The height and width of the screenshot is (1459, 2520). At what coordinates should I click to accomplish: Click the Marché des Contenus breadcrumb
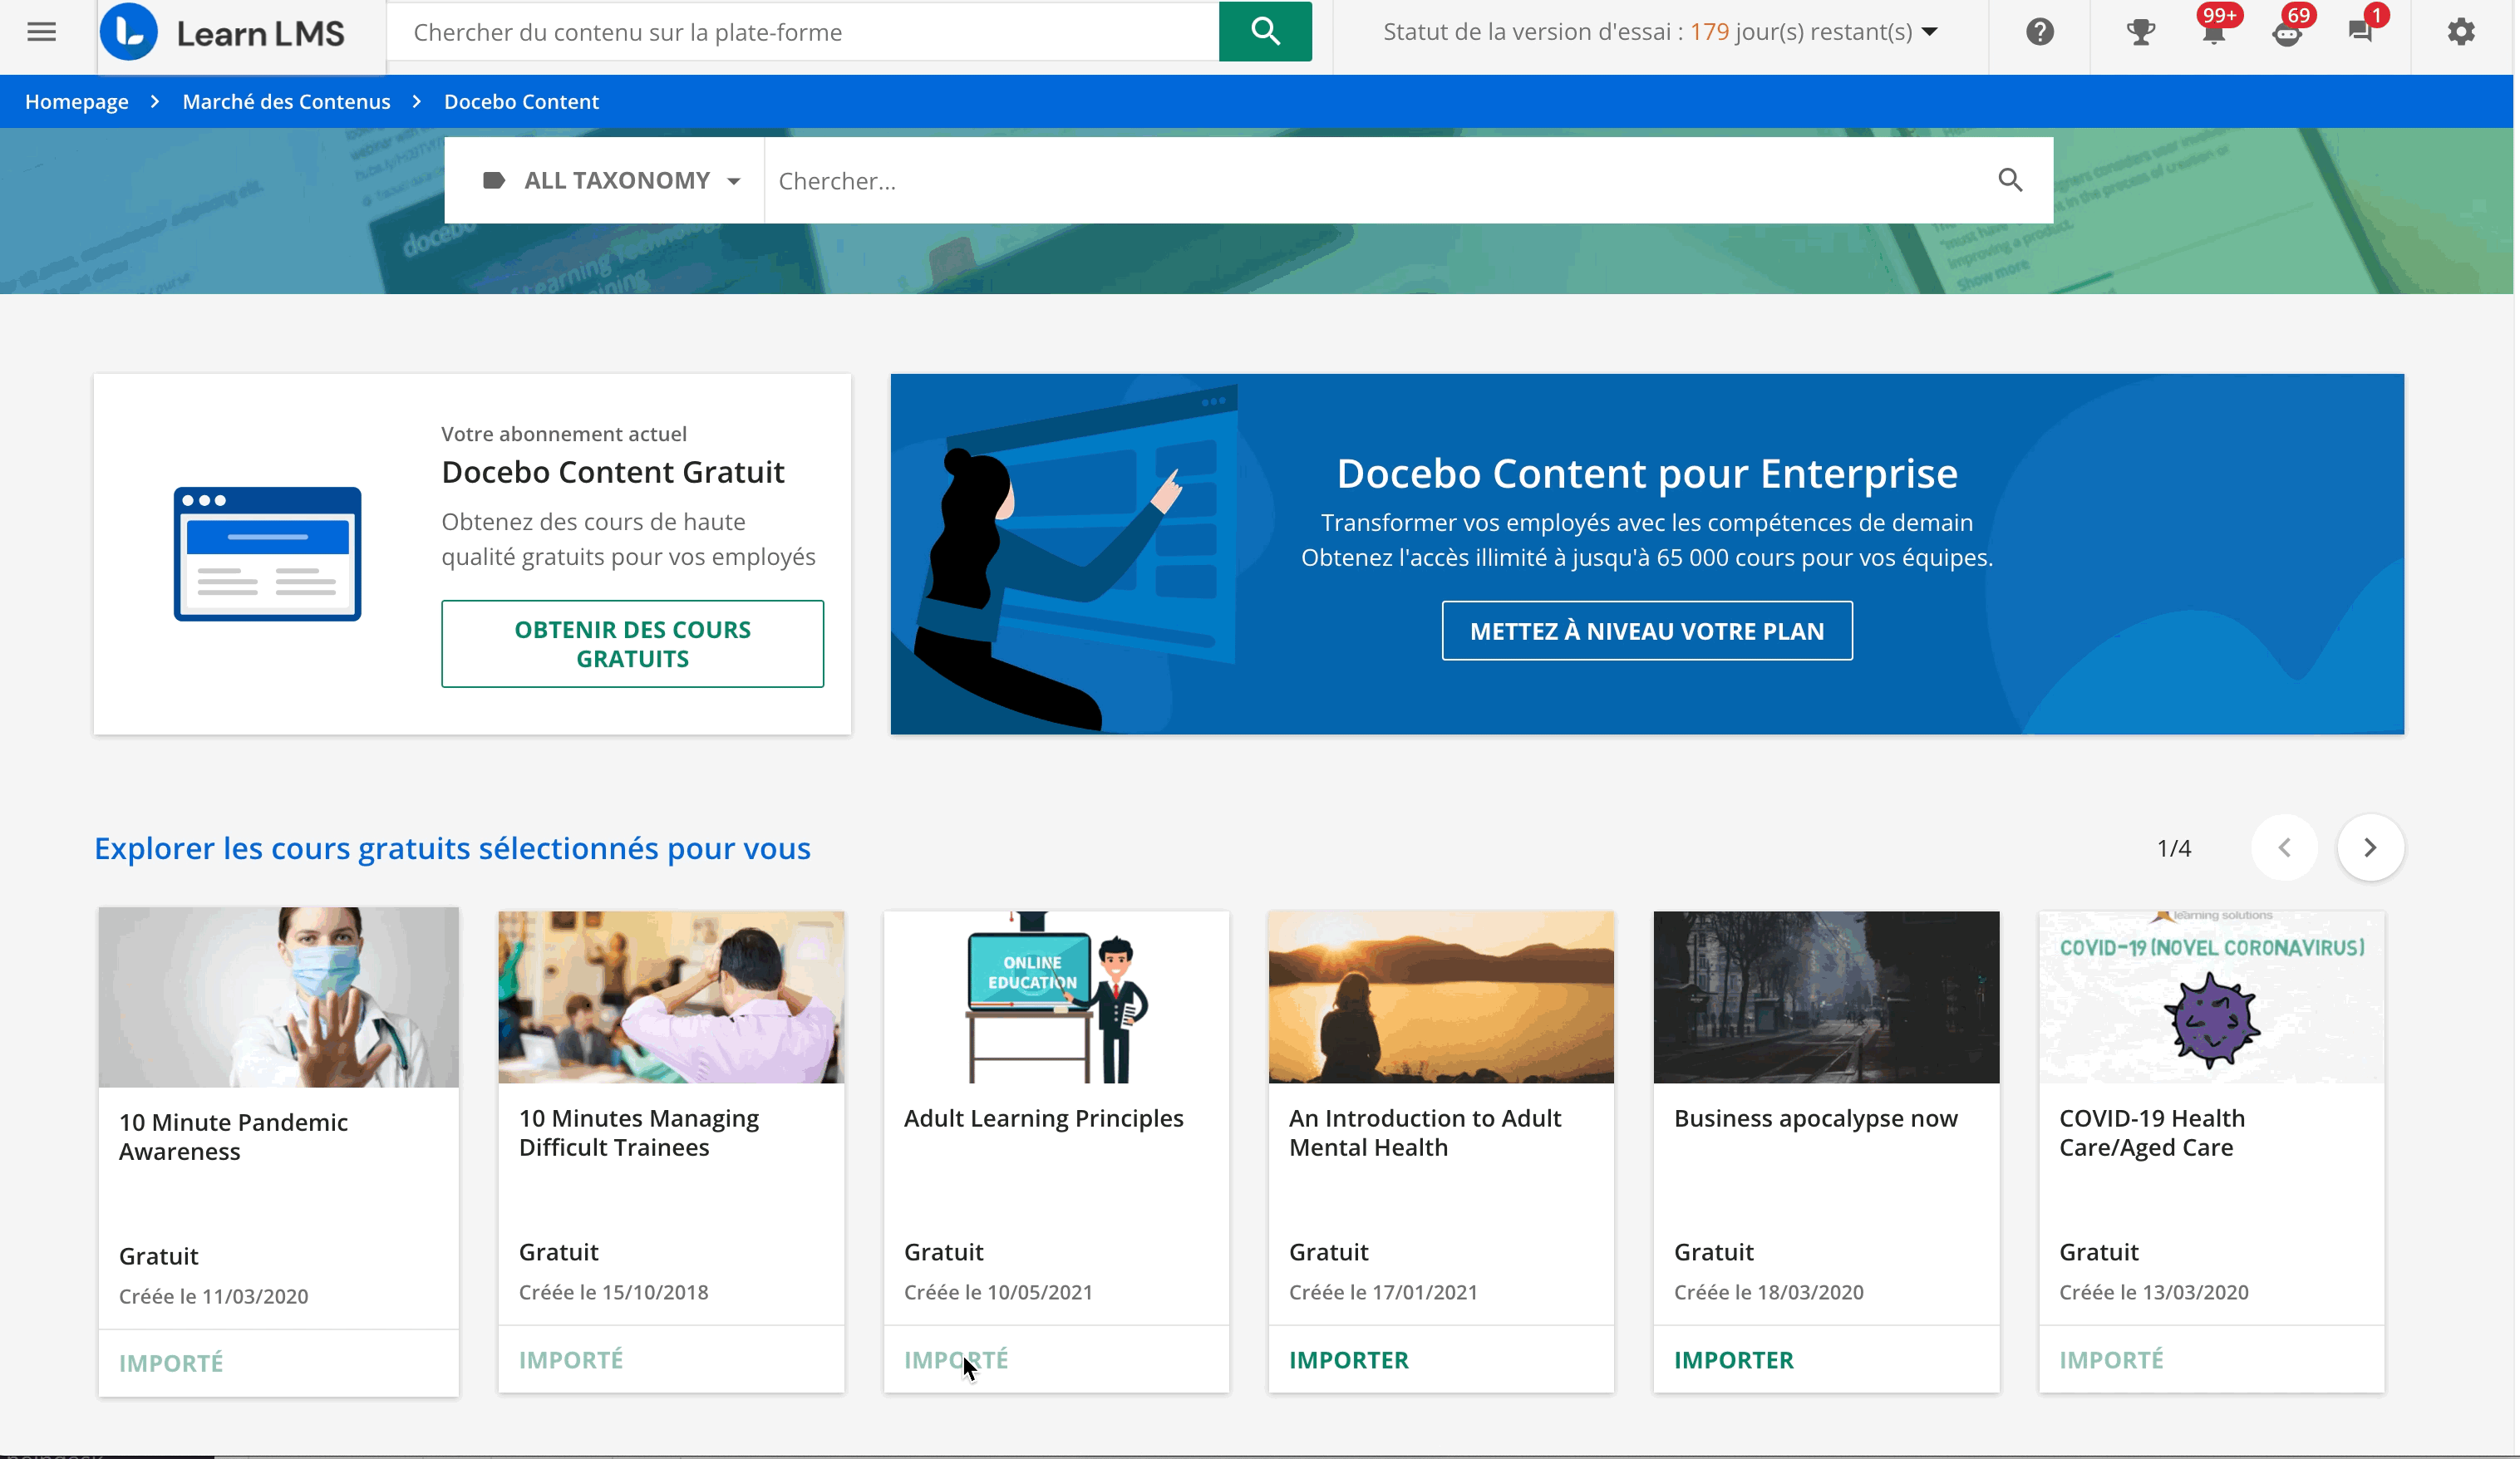[x=286, y=102]
